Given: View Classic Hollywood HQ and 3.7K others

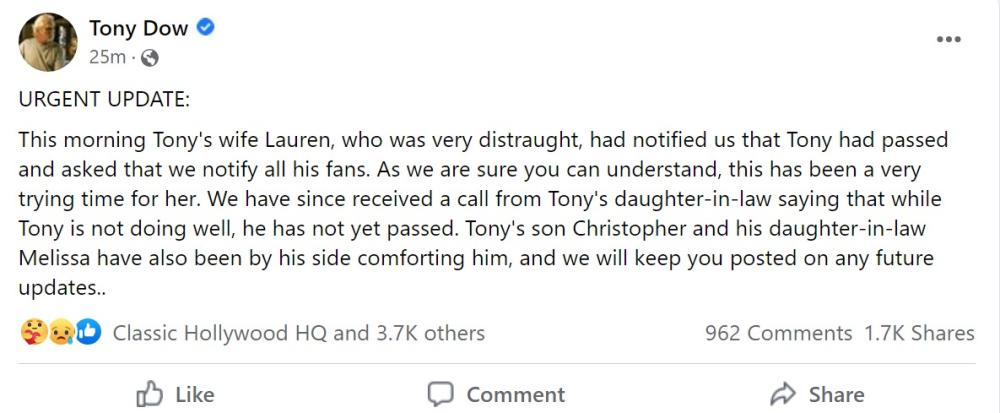Looking at the screenshot, I should coord(298,333).
